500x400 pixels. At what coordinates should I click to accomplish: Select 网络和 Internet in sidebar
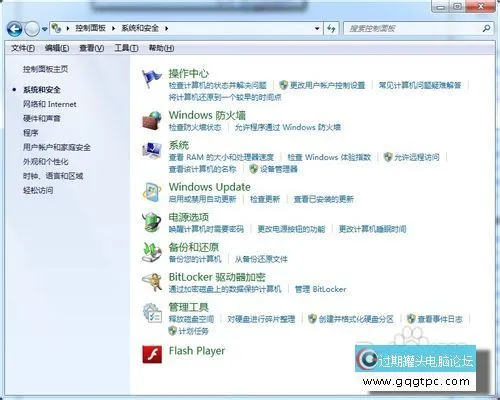tap(50, 104)
